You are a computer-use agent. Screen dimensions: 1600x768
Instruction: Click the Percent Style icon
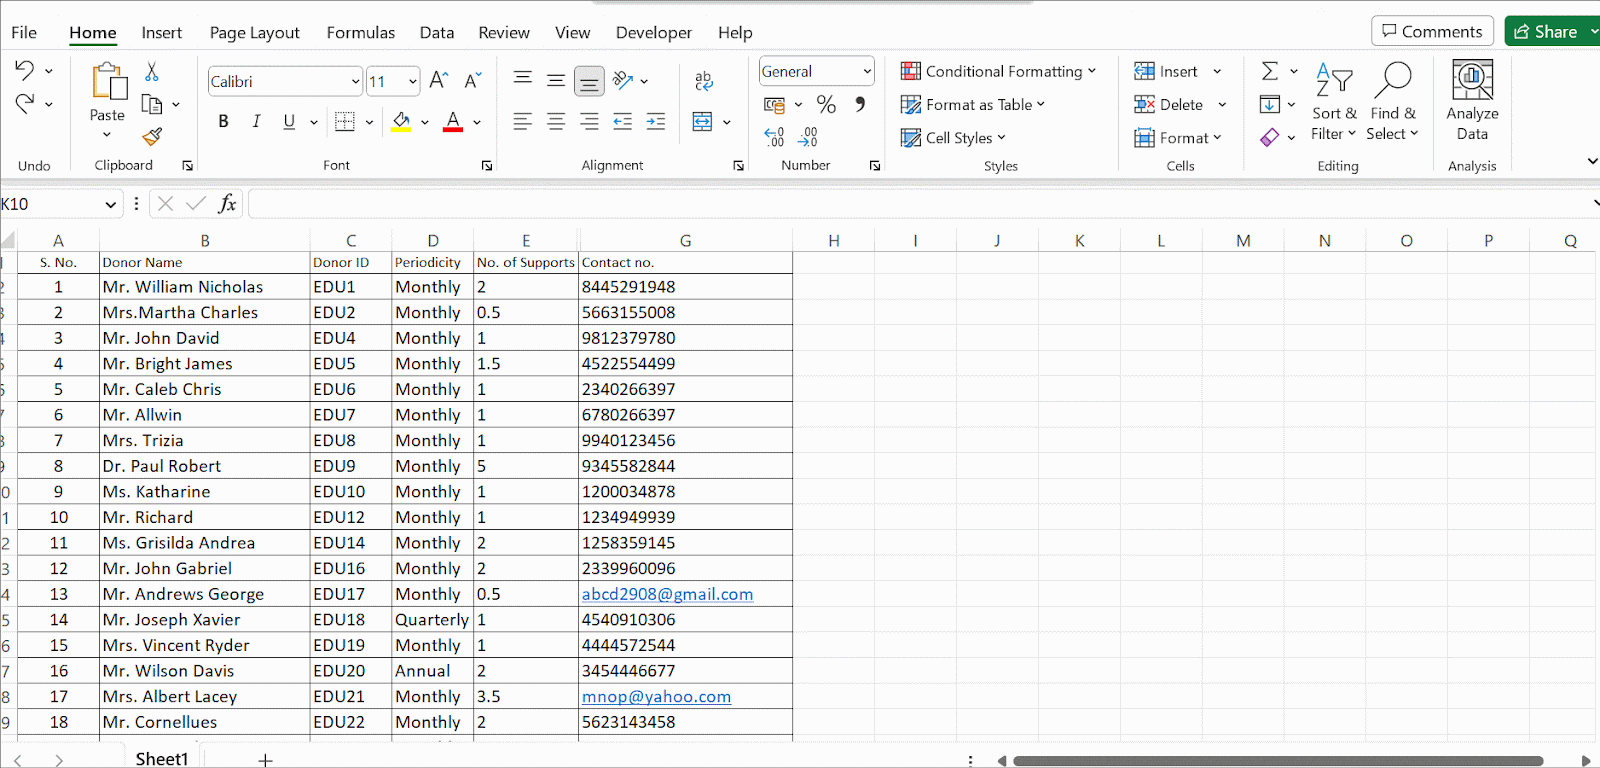point(826,104)
